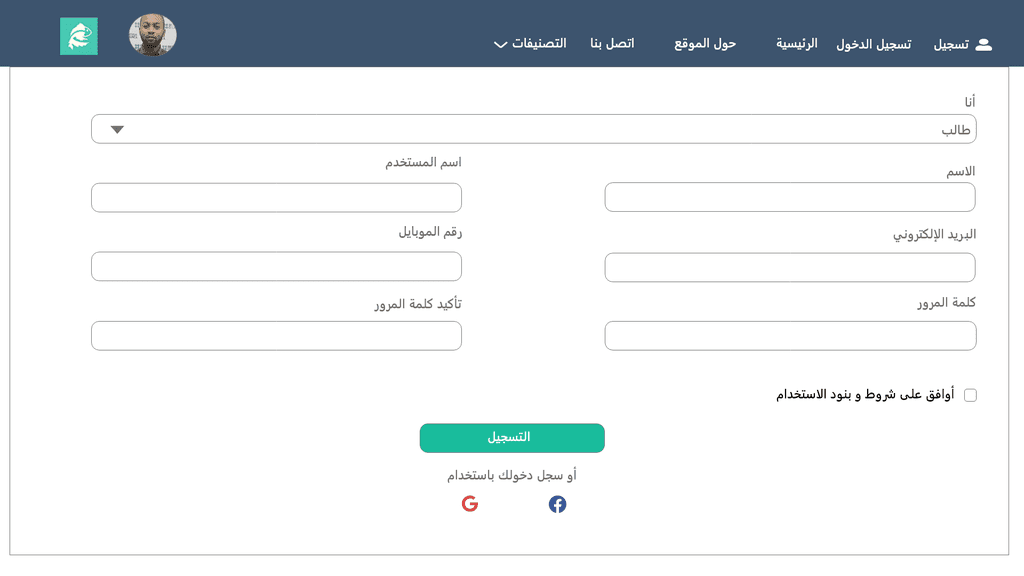Open the الرئيسية home menu item
1024x576 pixels.
[797, 44]
